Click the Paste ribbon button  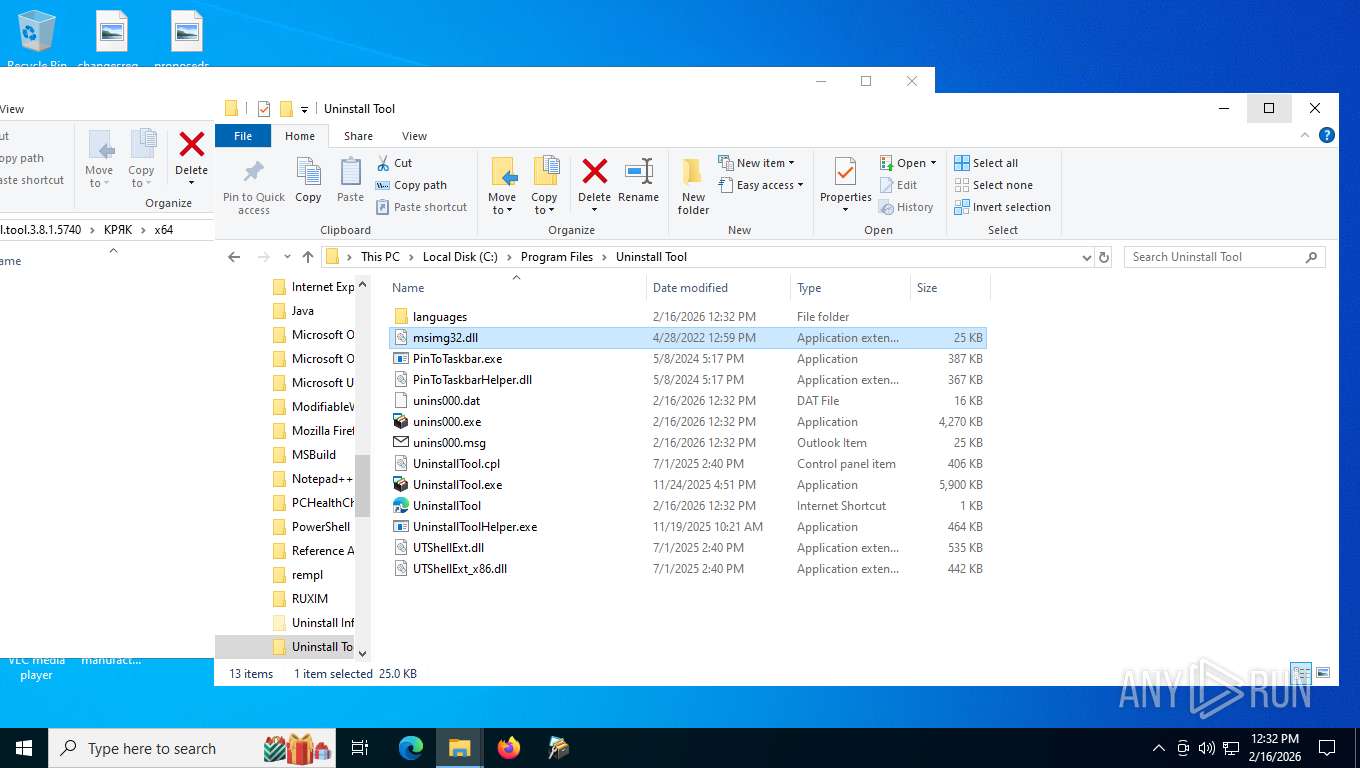click(350, 181)
